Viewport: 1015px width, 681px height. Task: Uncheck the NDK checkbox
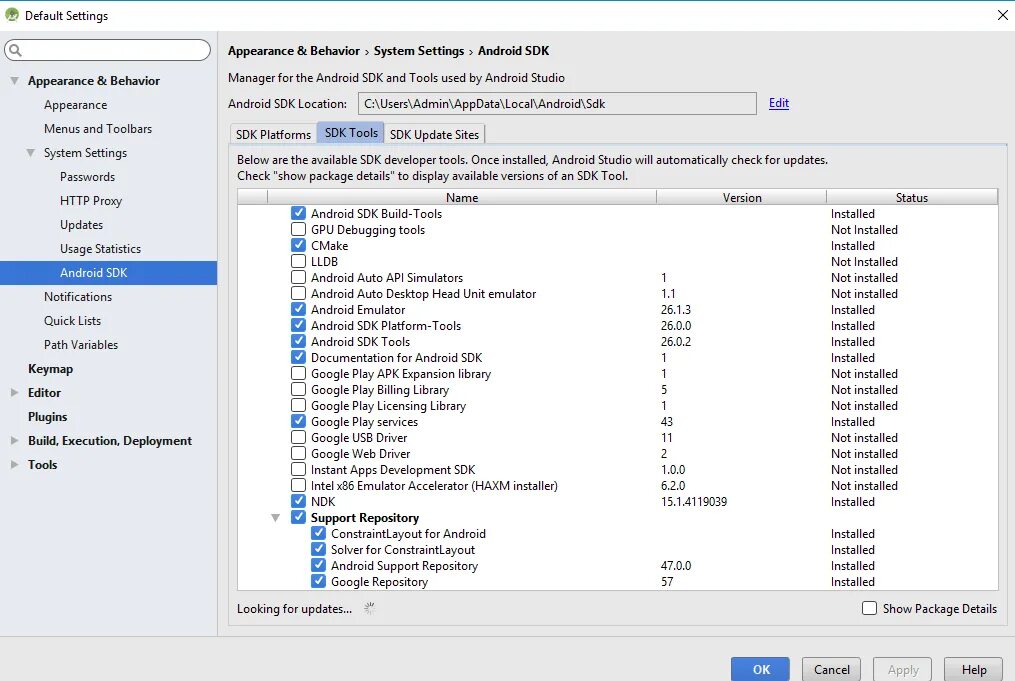point(298,501)
